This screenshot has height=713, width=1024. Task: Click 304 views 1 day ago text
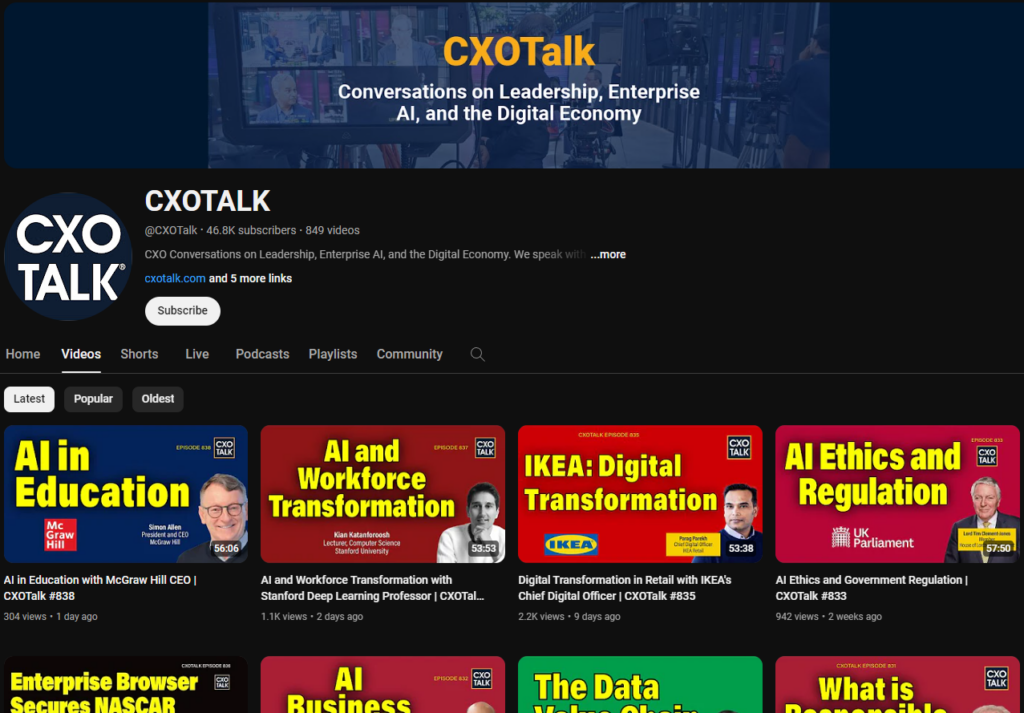point(50,616)
